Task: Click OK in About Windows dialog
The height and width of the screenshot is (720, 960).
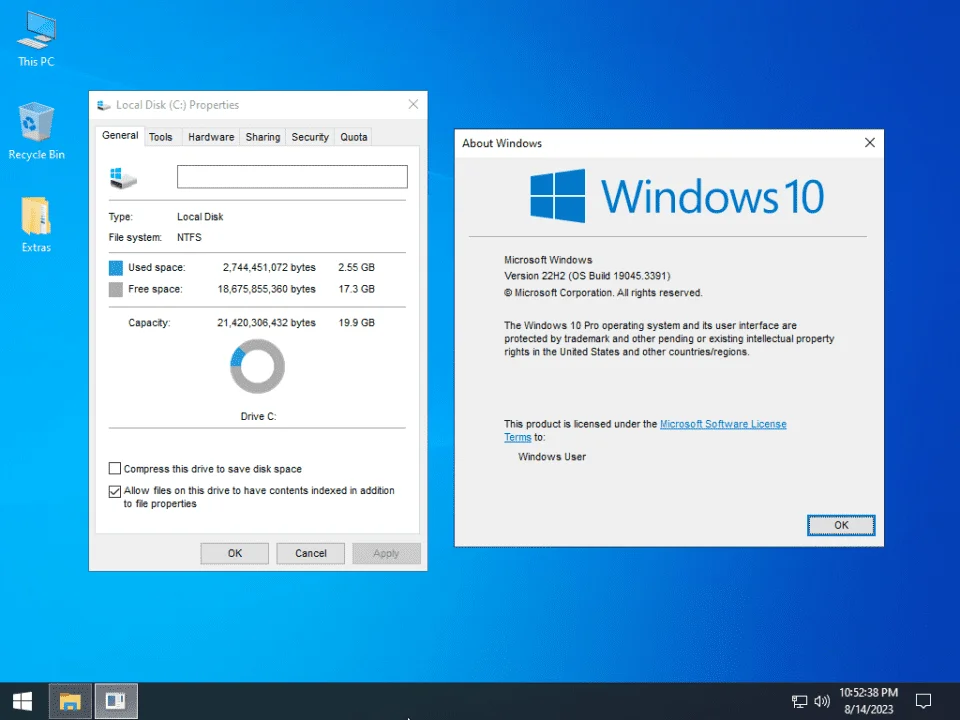Action: [841, 525]
